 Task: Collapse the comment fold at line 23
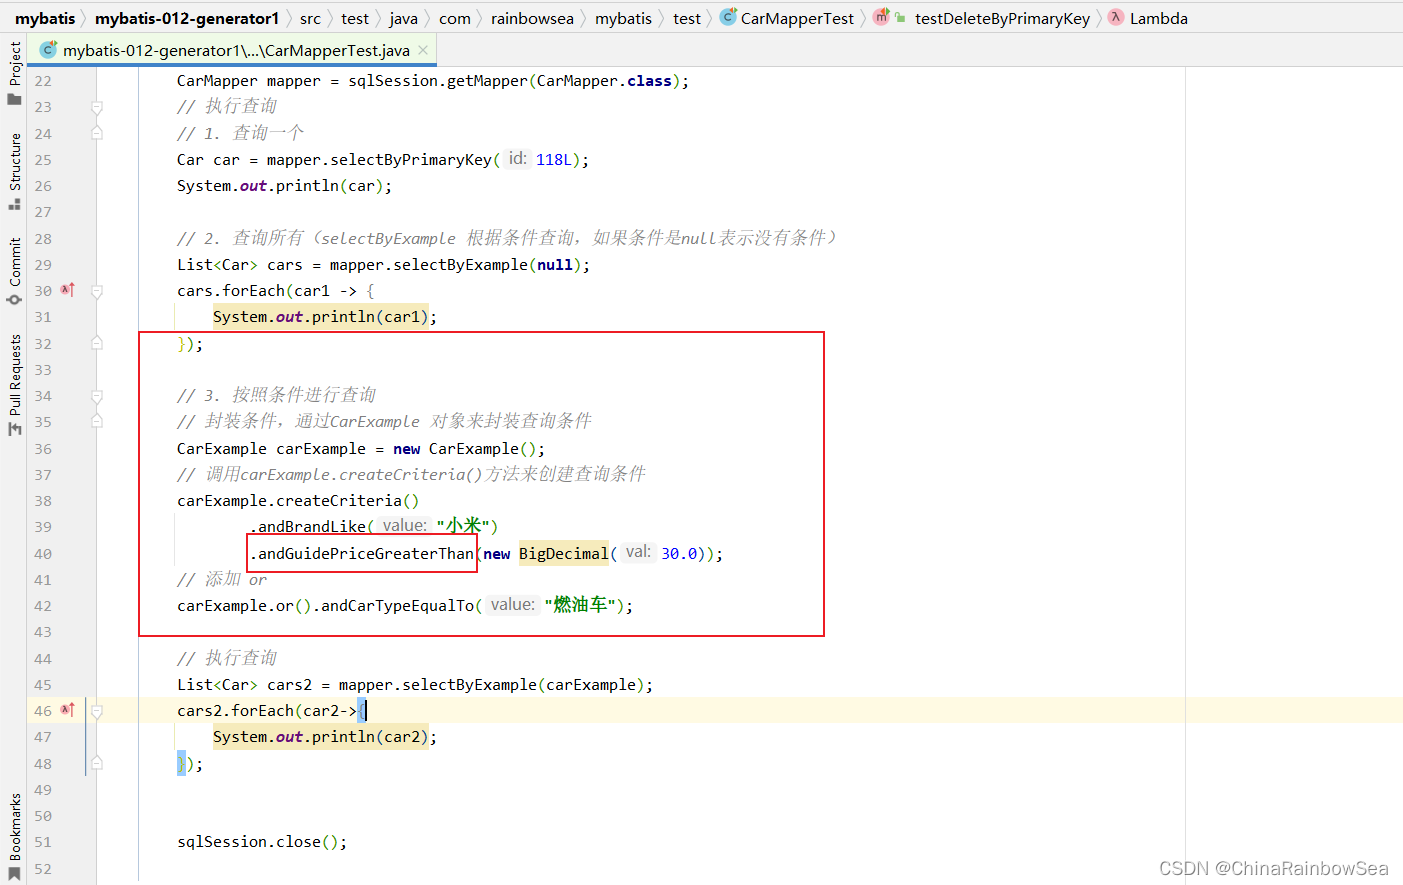click(x=97, y=107)
